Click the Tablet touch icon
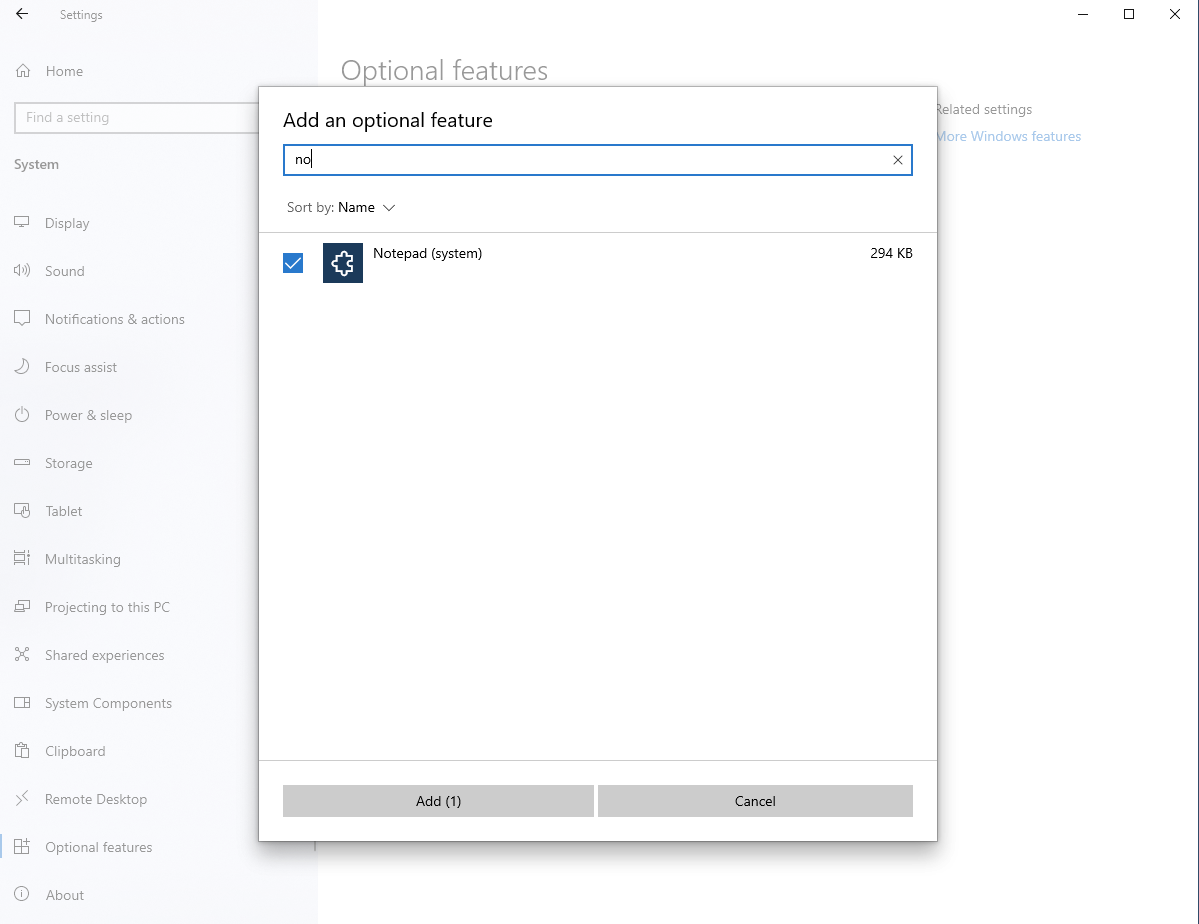Image resolution: width=1199 pixels, height=924 pixels. [22, 510]
